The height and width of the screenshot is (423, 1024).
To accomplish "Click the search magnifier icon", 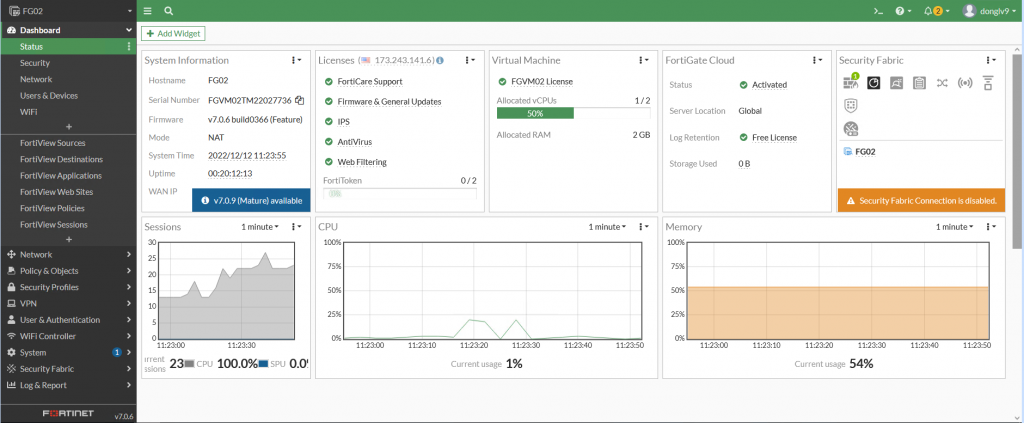I will pyautogui.click(x=168, y=11).
